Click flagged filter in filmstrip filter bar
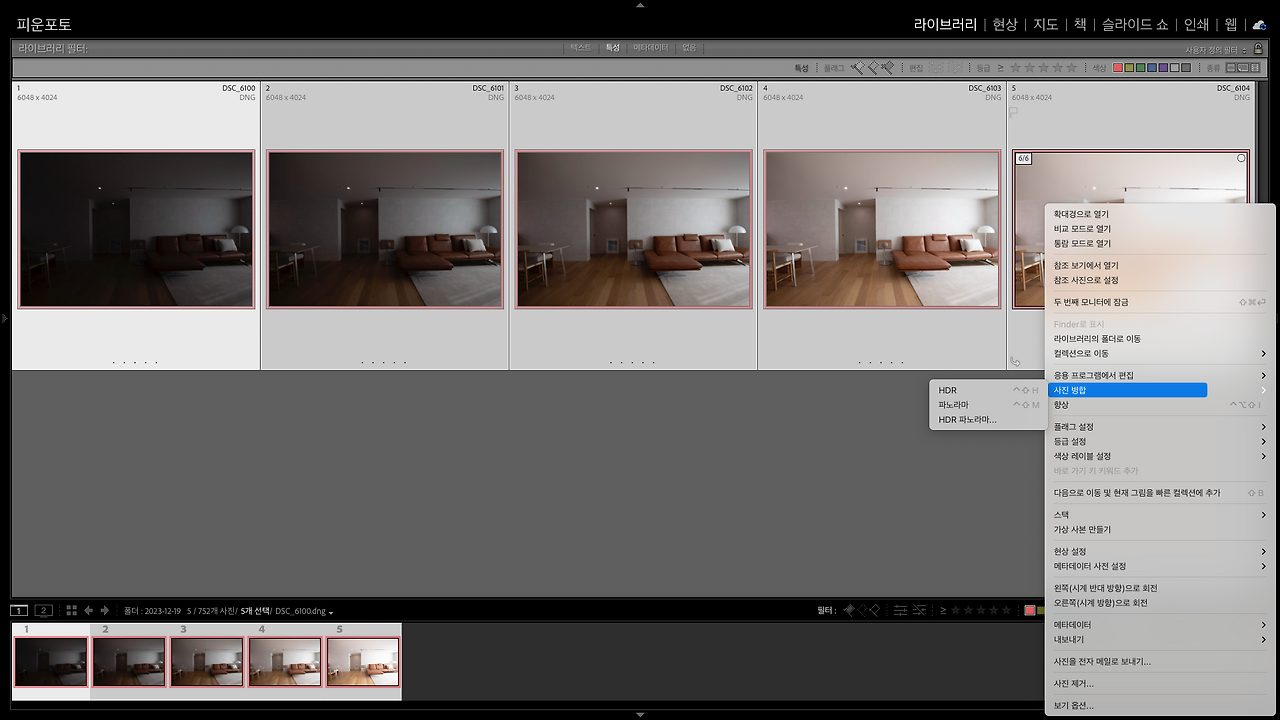 tap(849, 610)
